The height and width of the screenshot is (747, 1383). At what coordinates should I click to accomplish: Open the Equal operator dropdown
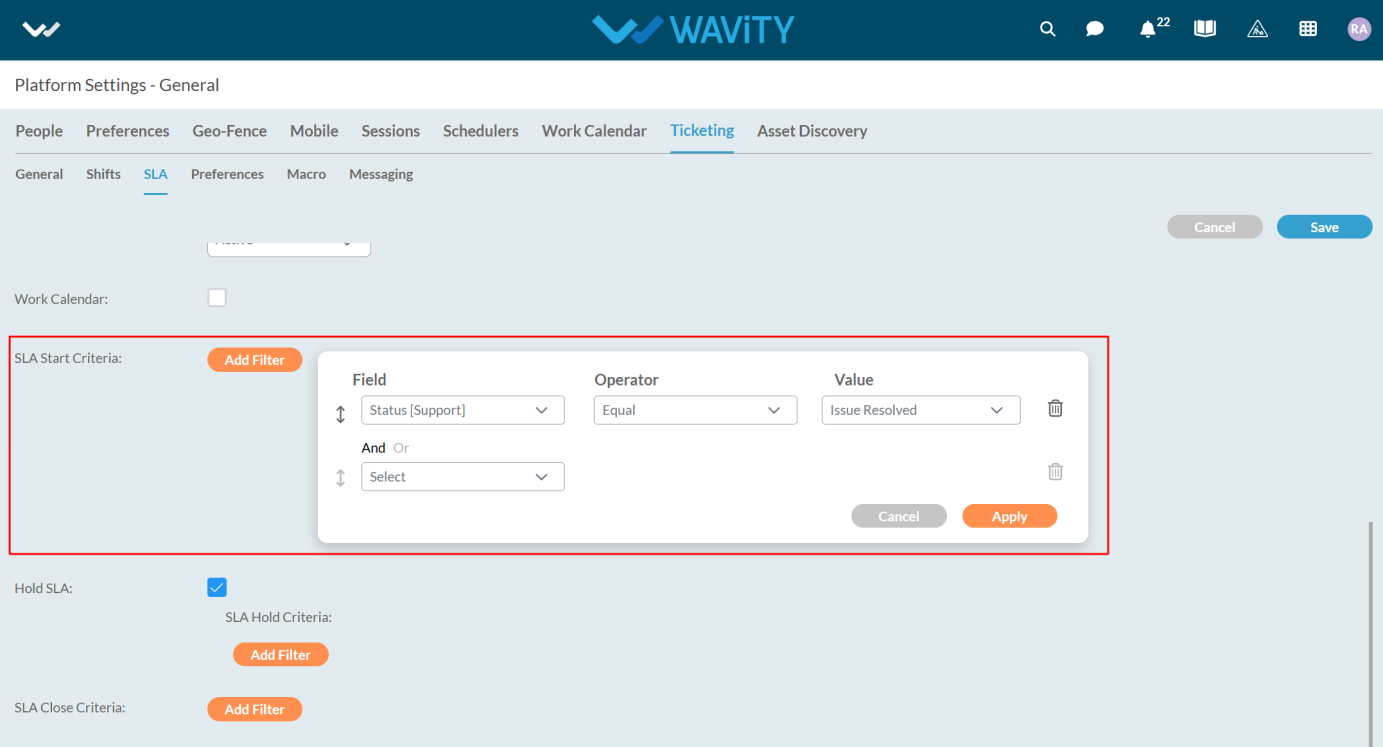point(695,410)
